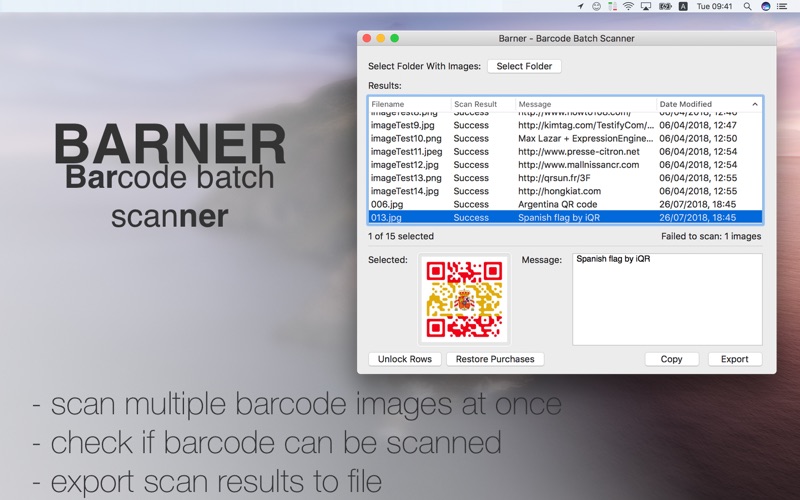Click the battery status icon
Screen dimensions: 800x500
pyautogui.click(x=665, y=6)
